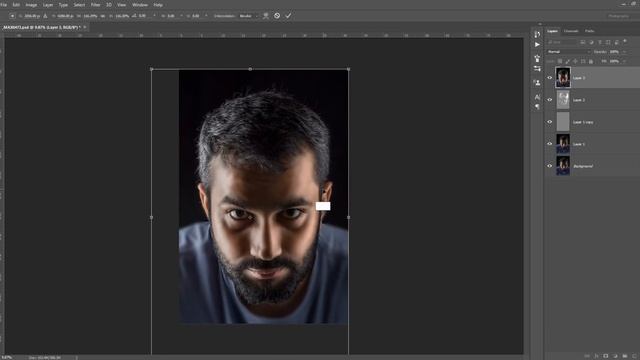Commit the transform with the checkmark
This screenshot has height=360, width=640.
(x=289, y=16)
